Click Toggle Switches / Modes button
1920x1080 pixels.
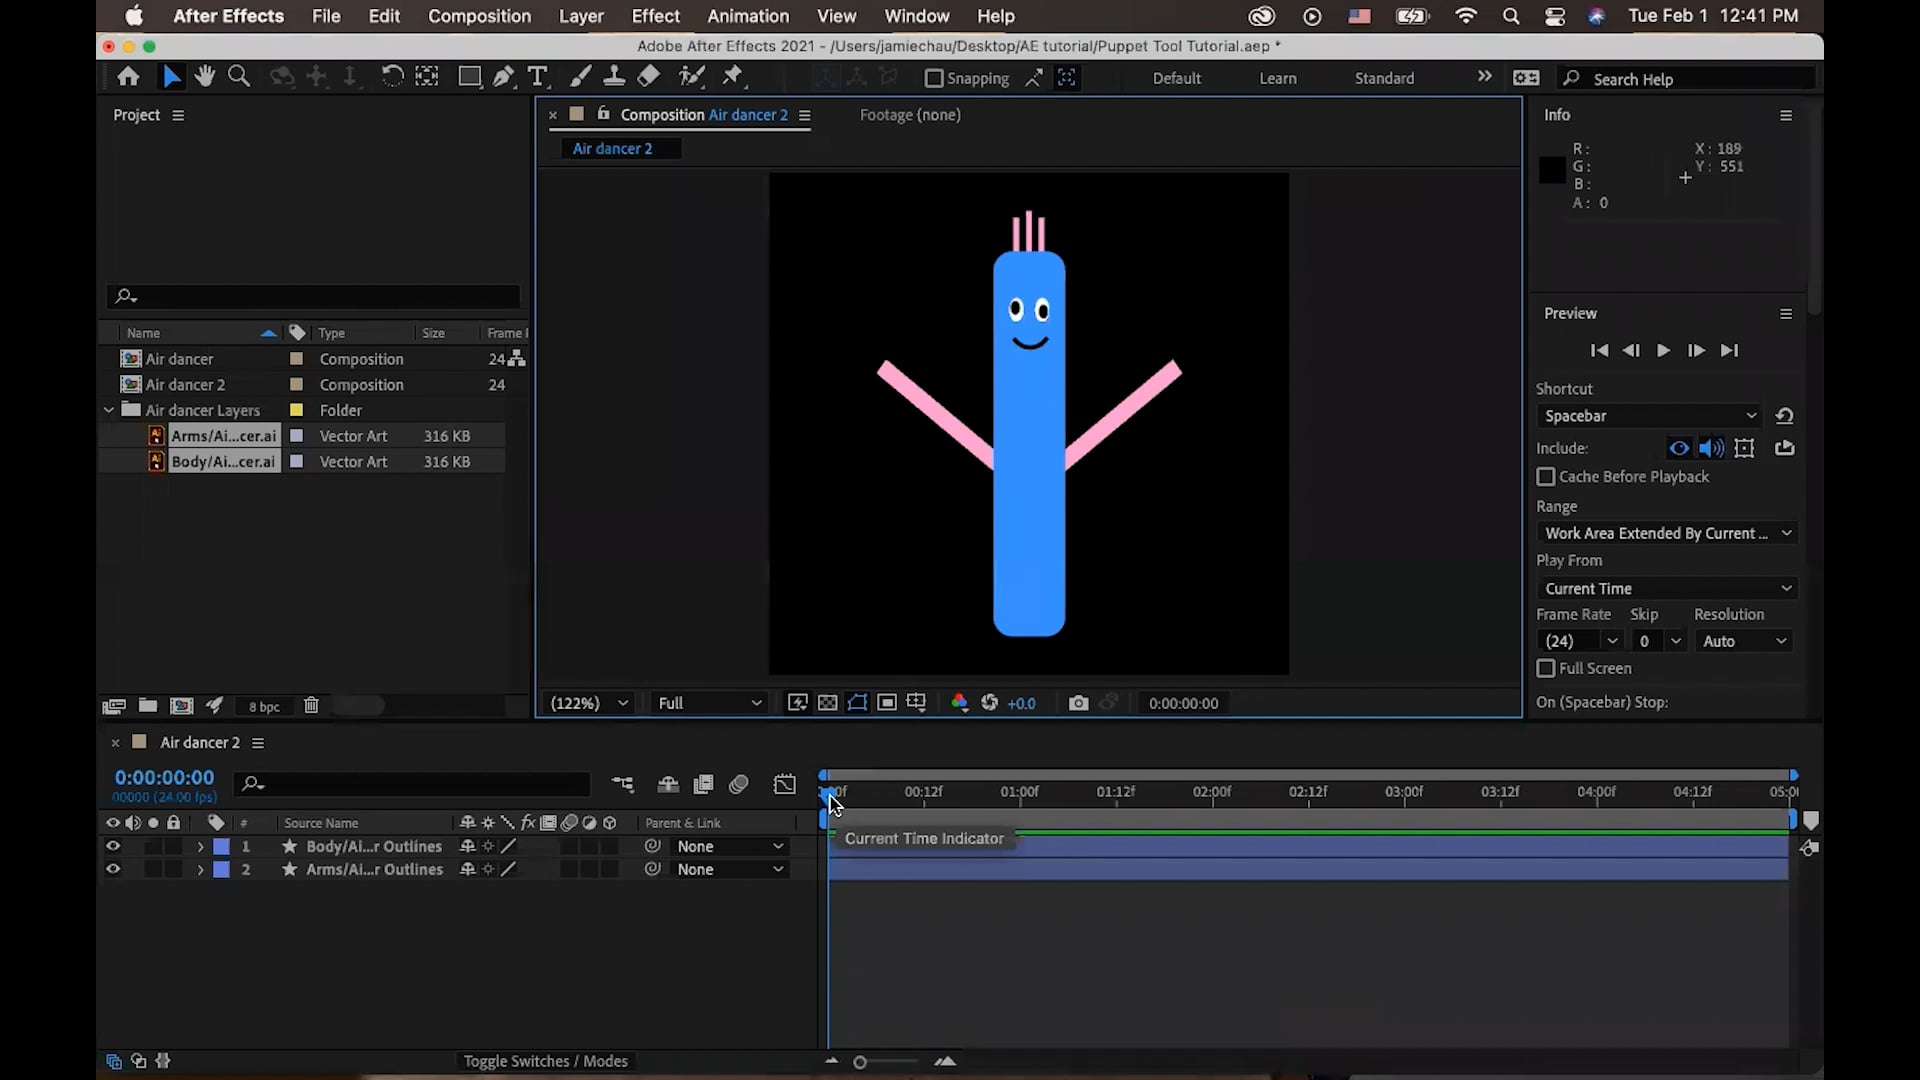(x=546, y=1061)
